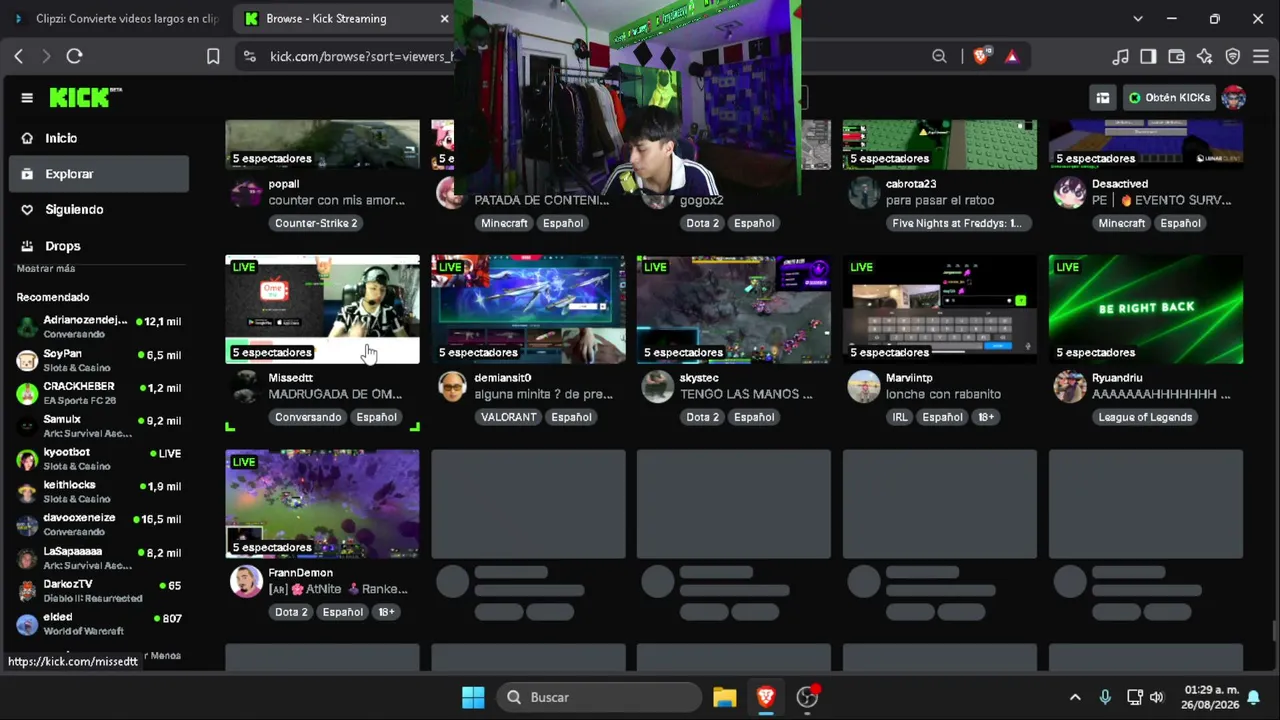Open the Drops section
1280x720 pixels.
[99, 246]
